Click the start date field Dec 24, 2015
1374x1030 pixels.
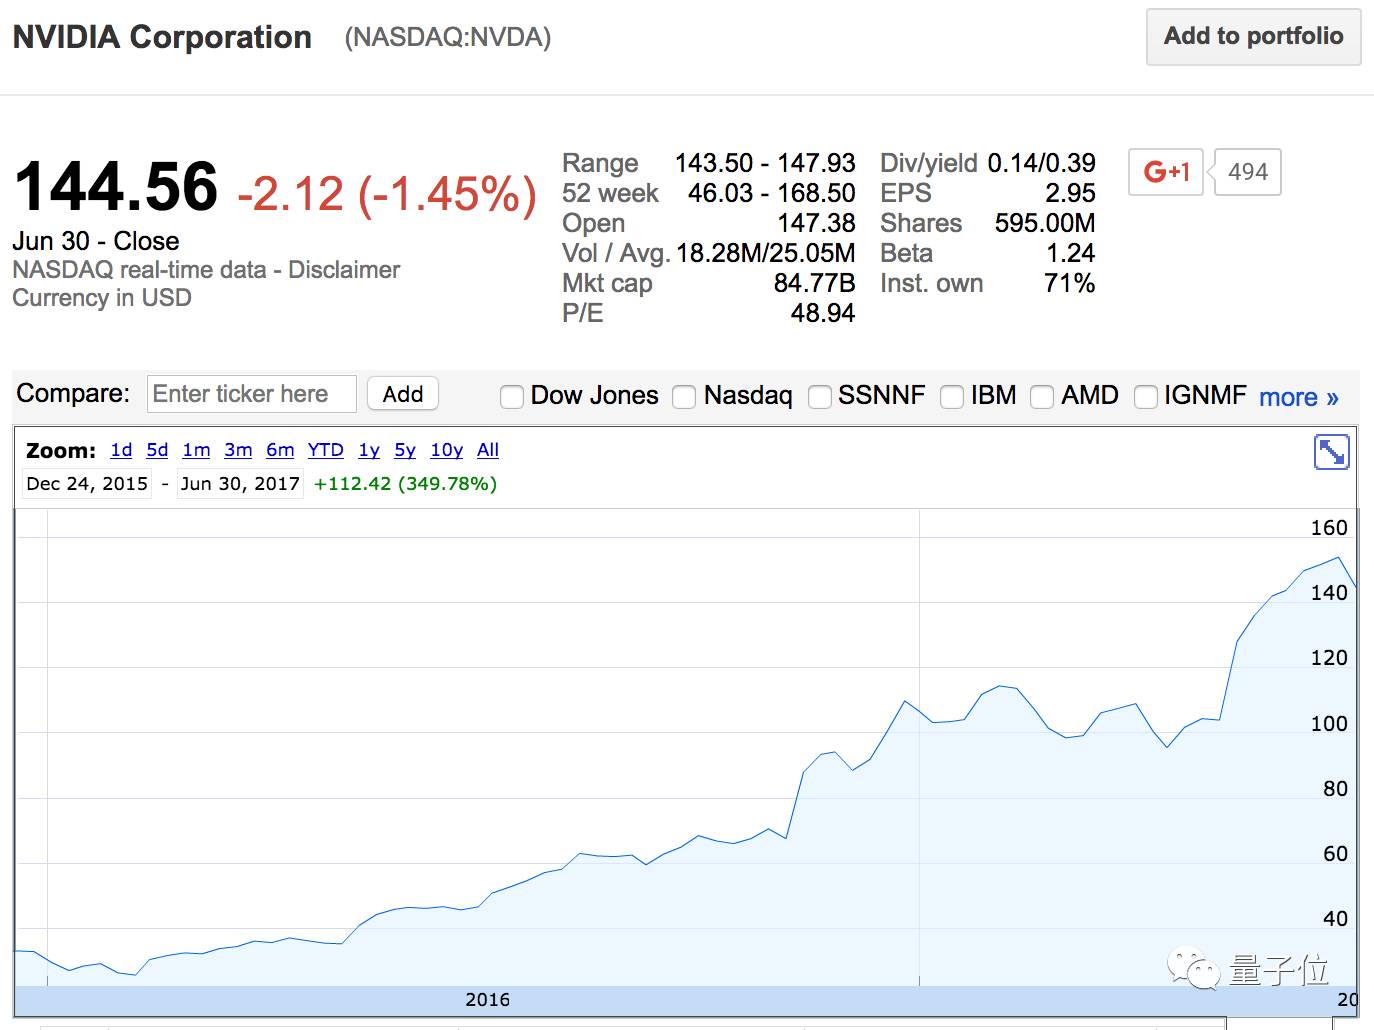coord(87,484)
